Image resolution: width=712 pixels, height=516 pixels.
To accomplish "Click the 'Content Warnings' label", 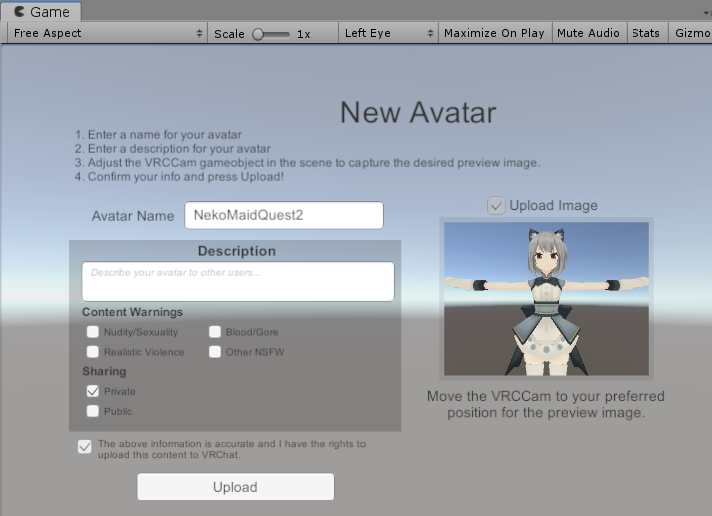I will point(133,312).
